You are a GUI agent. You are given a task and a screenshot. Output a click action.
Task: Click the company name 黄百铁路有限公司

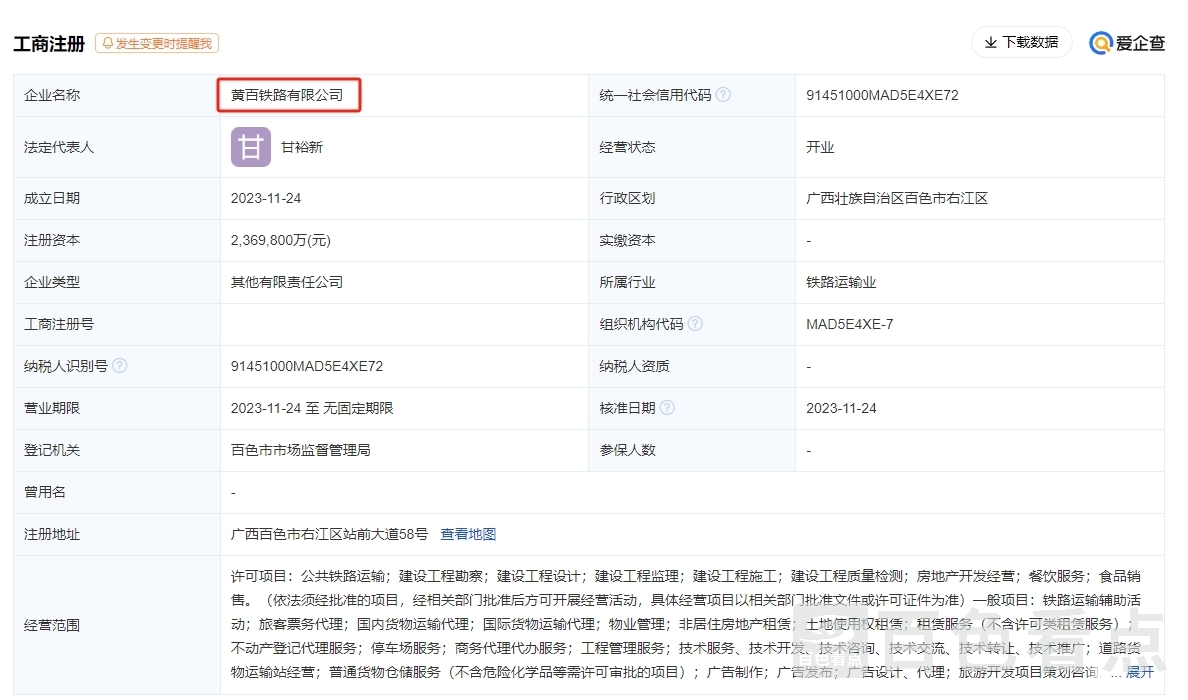(287, 95)
